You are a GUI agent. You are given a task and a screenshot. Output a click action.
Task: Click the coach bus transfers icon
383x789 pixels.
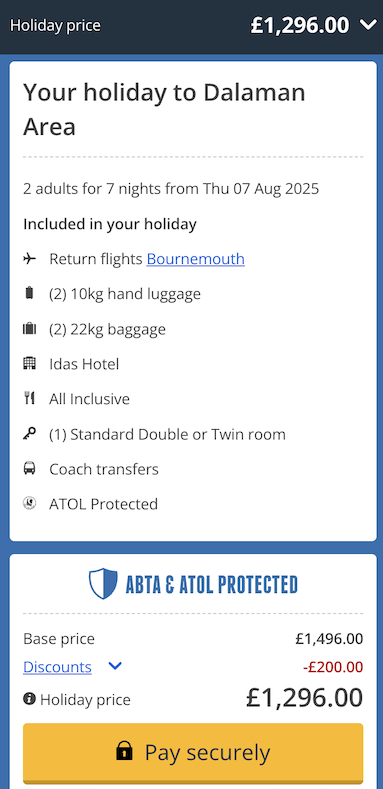pyautogui.click(x=30, y=469)
